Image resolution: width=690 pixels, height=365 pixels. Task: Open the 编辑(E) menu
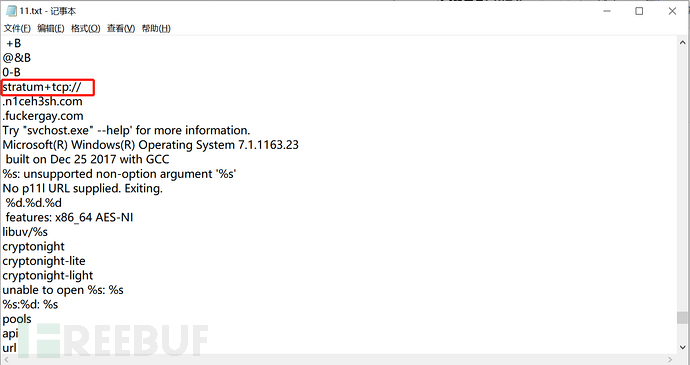pos(51,29)
